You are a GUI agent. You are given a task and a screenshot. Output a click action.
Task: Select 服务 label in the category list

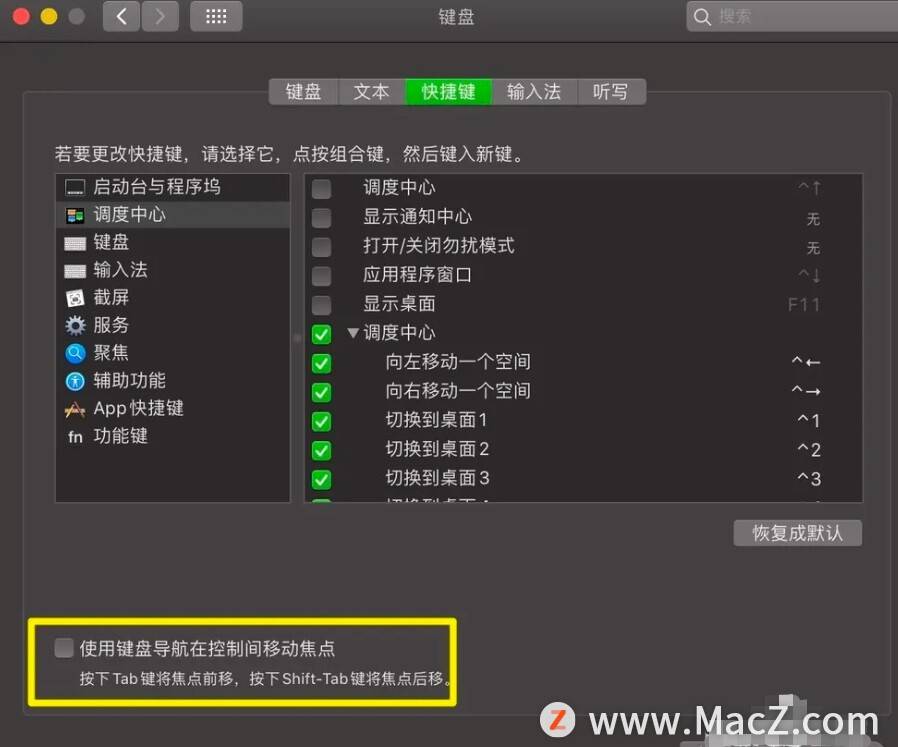click(x=111, y=325)
